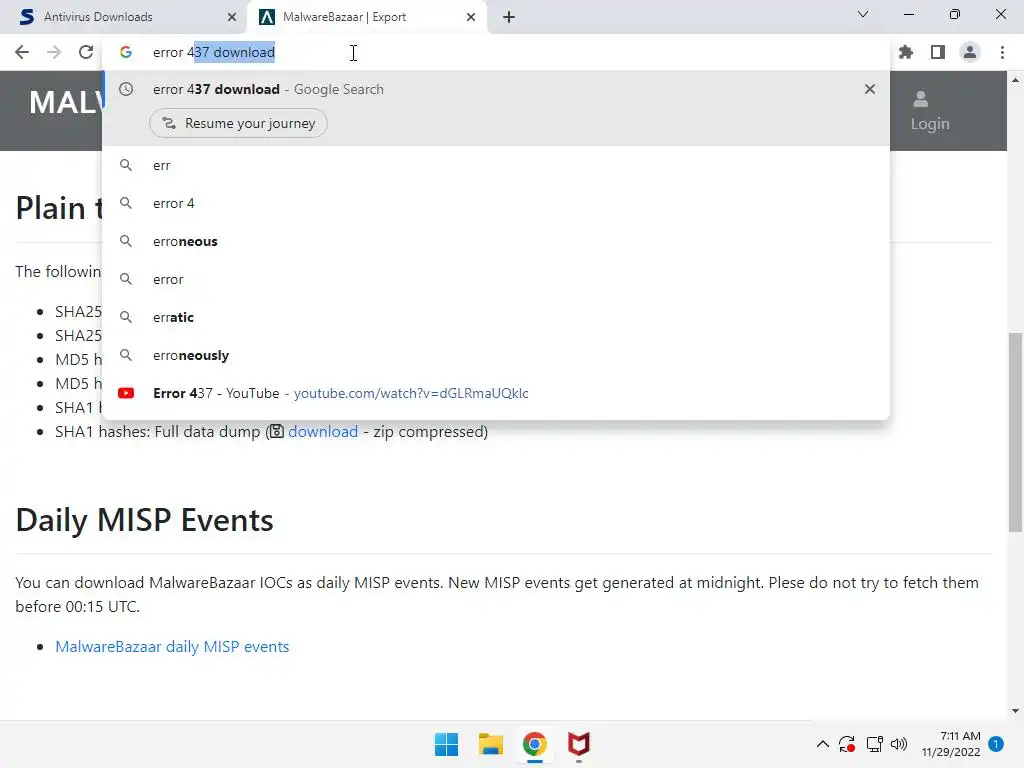Click the scrollbar up arrow

pos(1015,80)
